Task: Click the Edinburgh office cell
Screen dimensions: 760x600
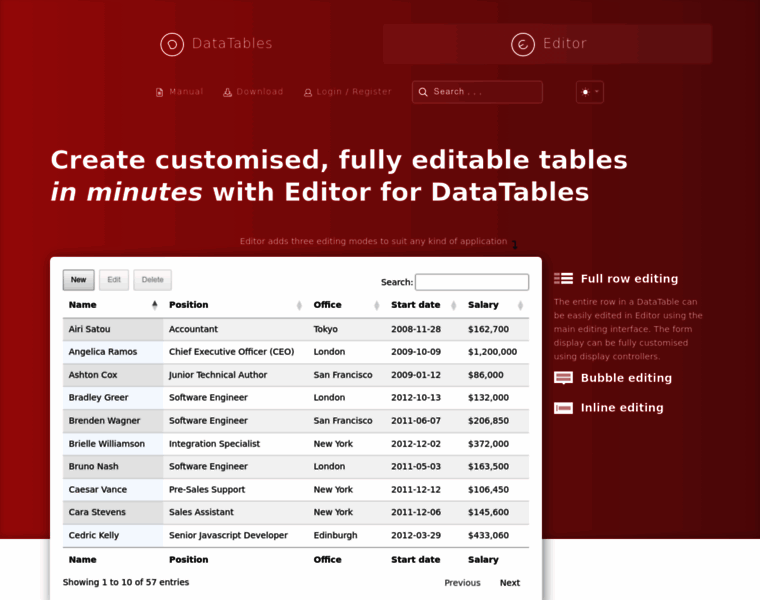Action: pyautogui.click(x=347, y=536)
